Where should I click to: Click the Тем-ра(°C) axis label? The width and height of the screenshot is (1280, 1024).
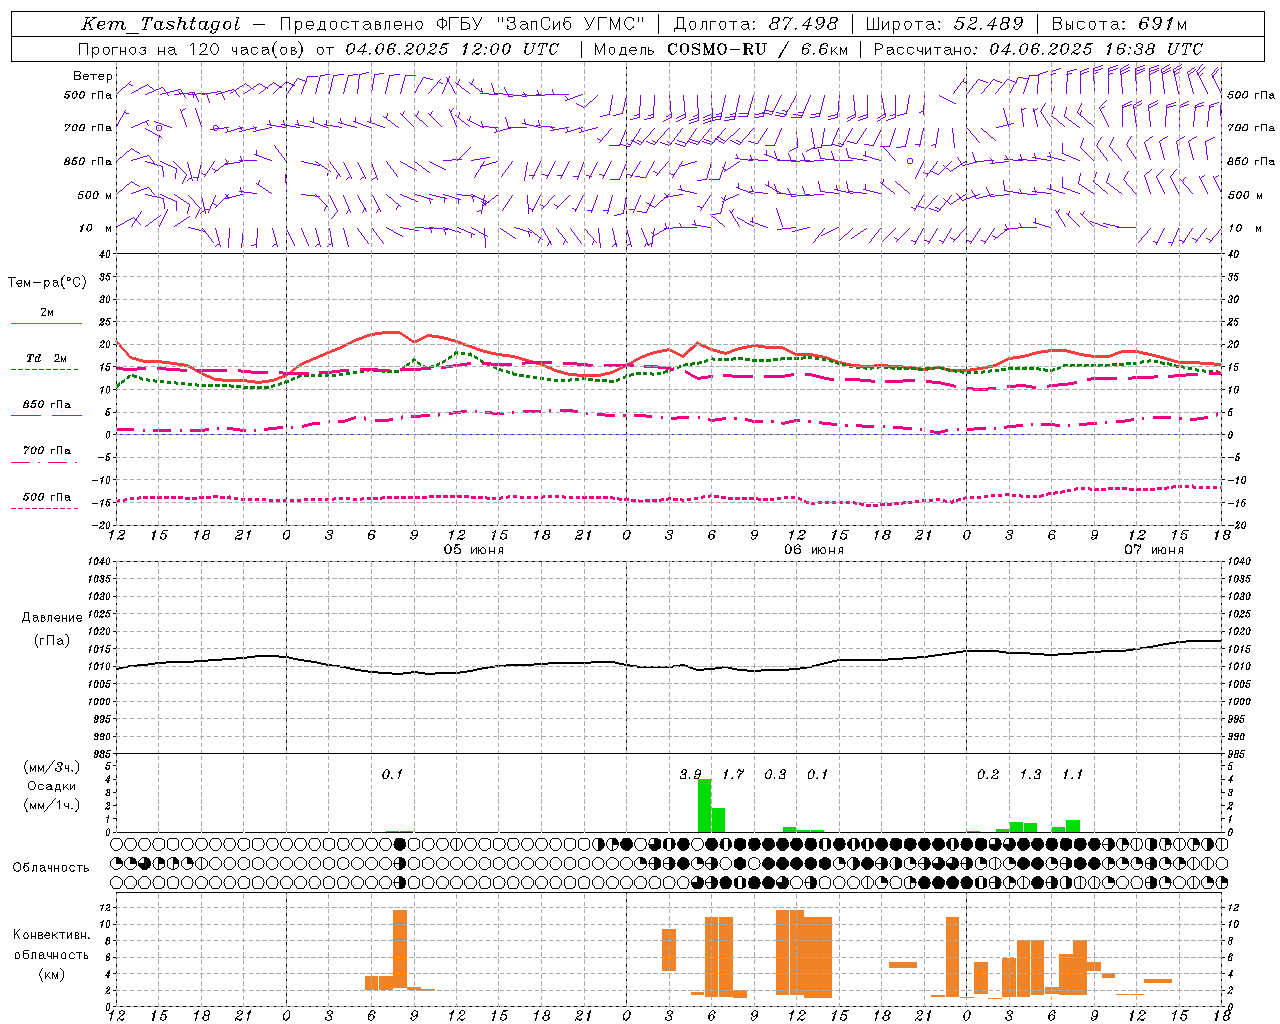[47, 283]
